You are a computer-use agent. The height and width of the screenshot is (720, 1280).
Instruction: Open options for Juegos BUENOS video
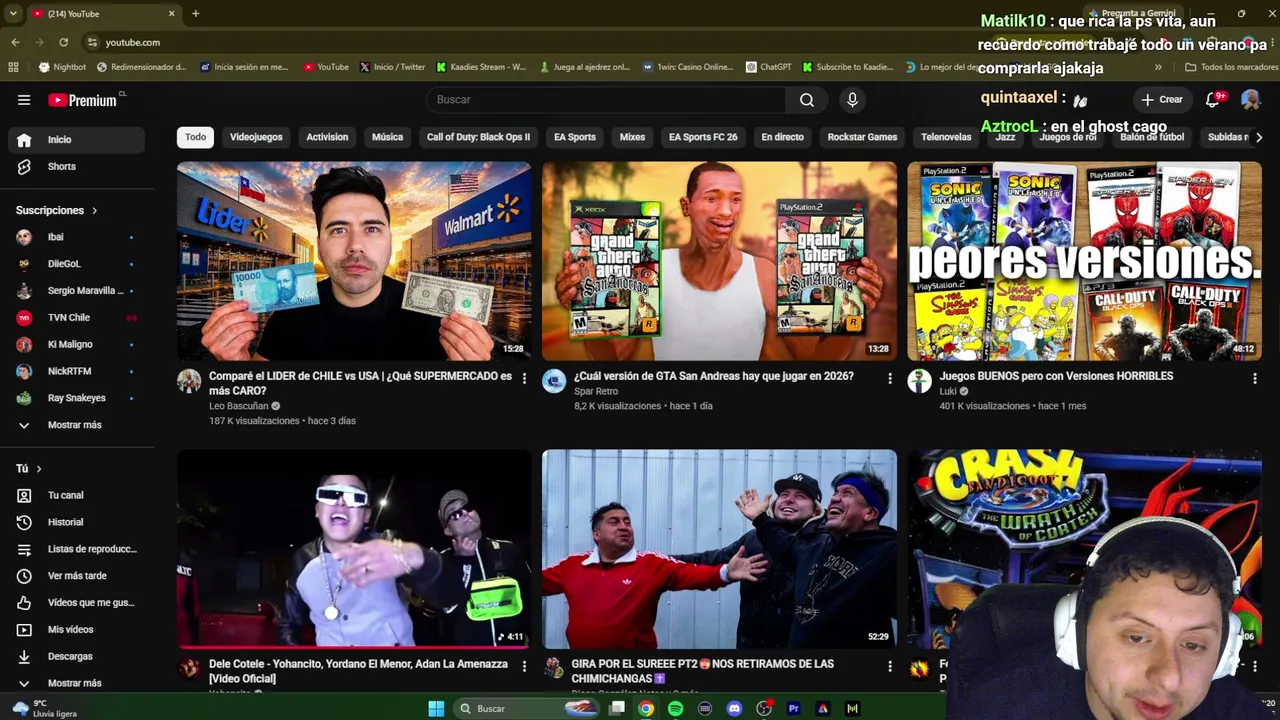[1254, 378]
